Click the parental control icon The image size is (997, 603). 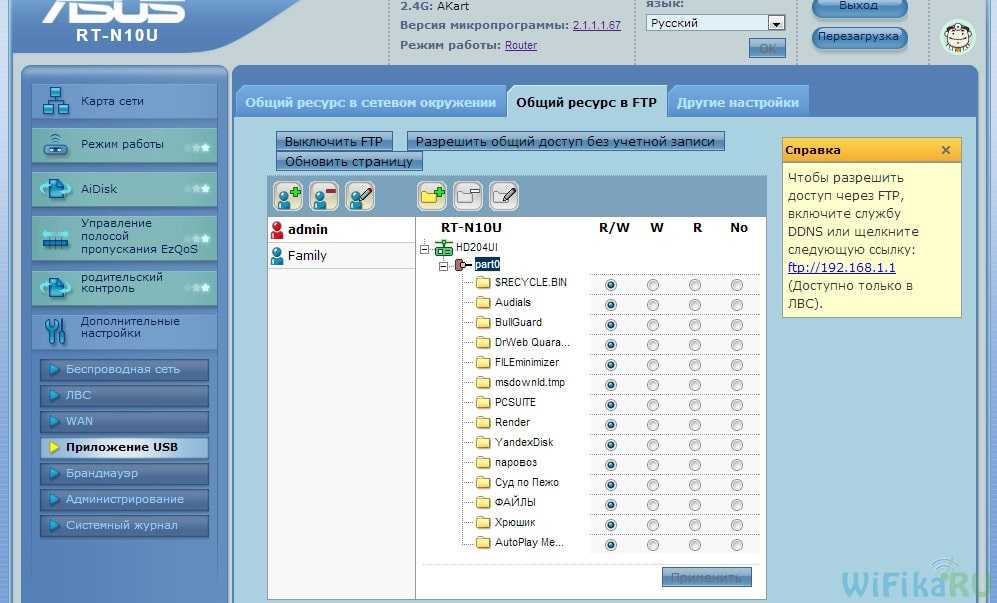[x=56, y=287]
